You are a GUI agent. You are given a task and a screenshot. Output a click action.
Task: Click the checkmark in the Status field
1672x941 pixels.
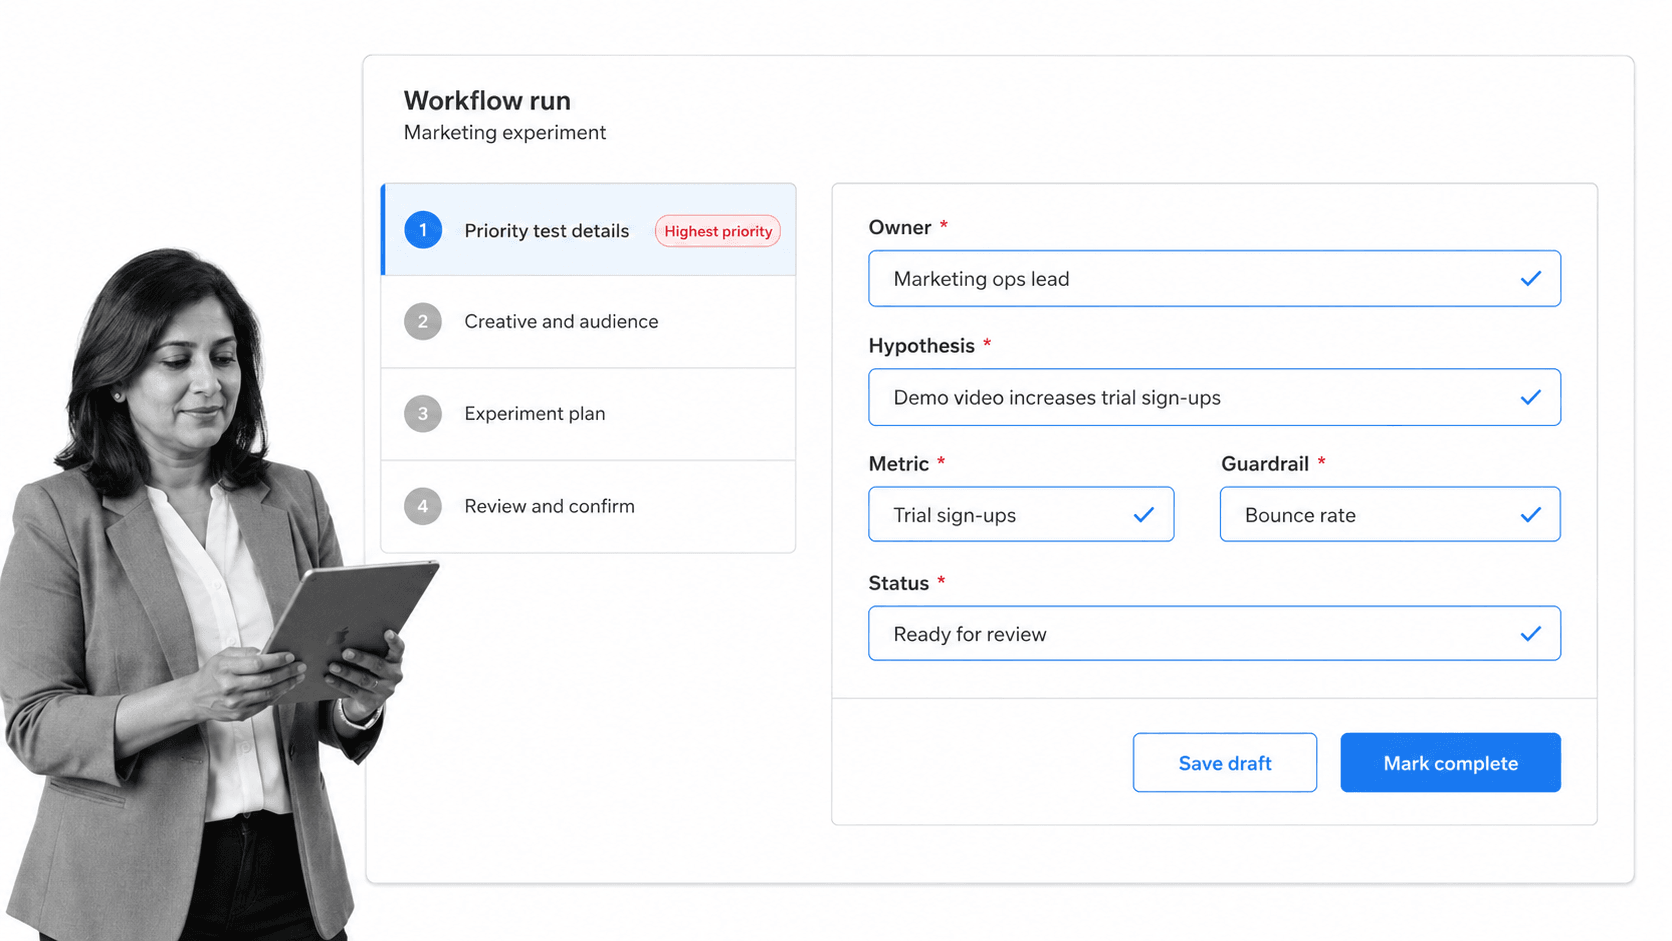pyautogui.click(x=1531, y=634)
